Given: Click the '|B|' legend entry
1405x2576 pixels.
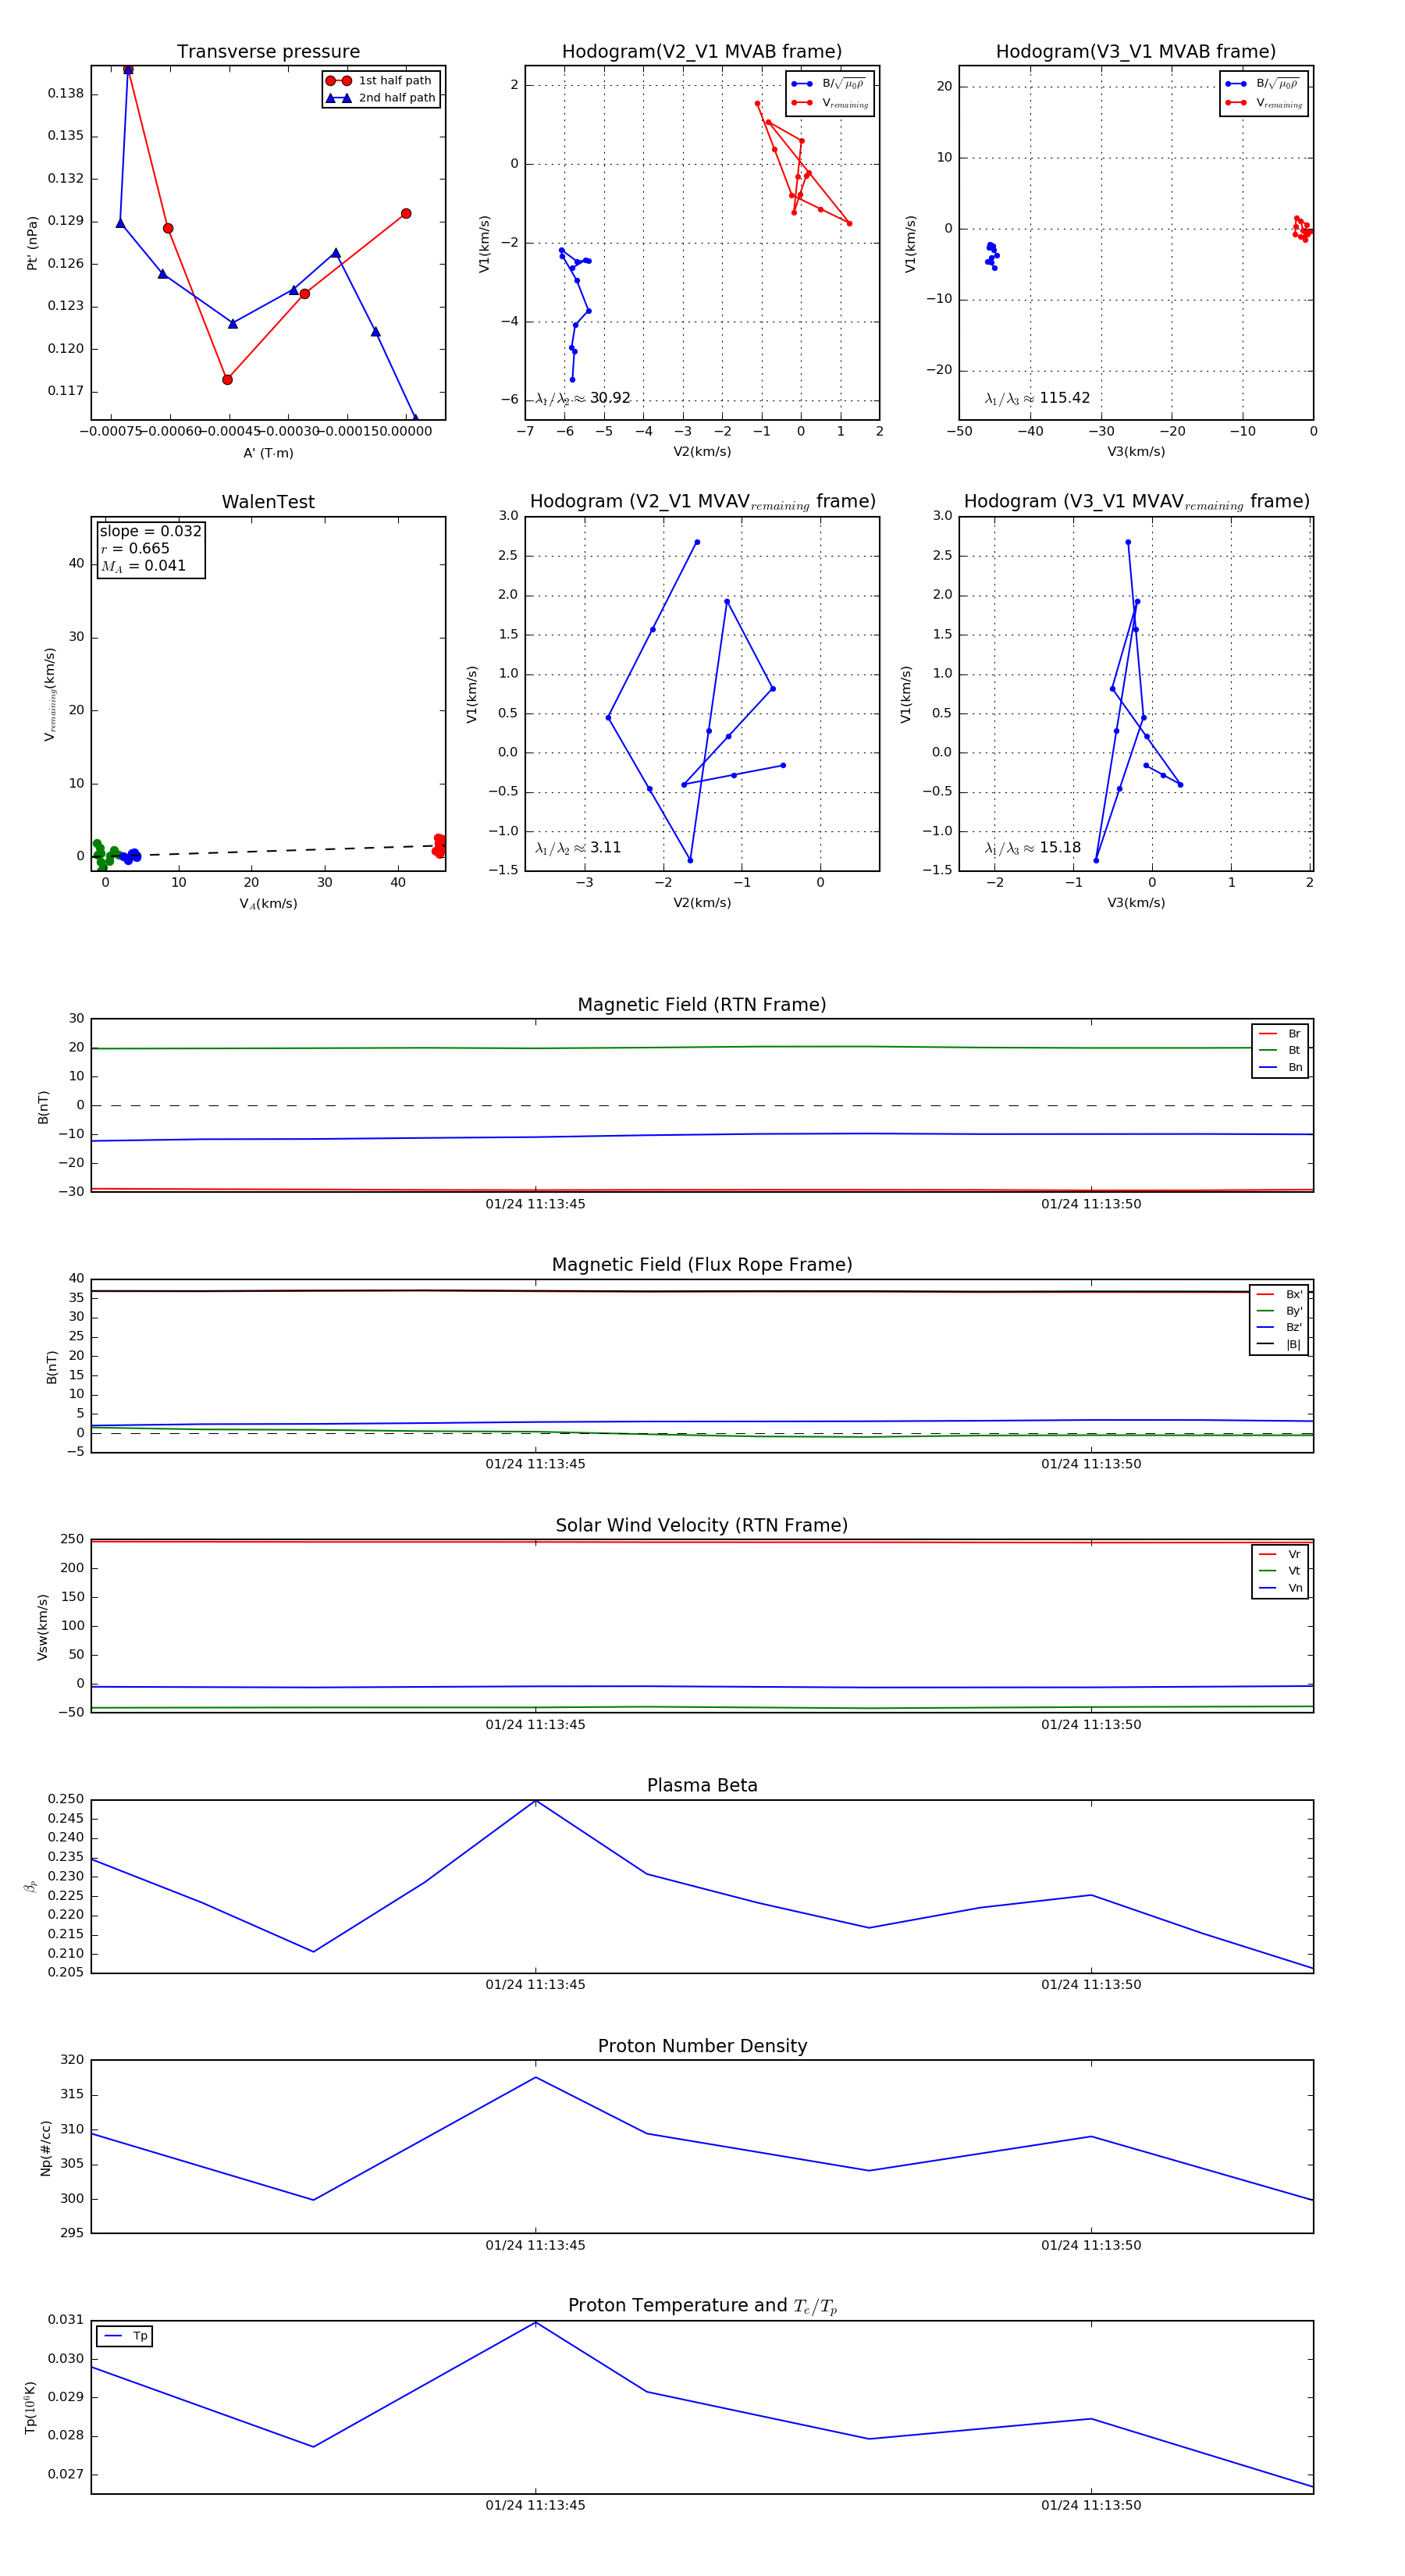Looking at the screenshot, I should click(1279, 1345).
